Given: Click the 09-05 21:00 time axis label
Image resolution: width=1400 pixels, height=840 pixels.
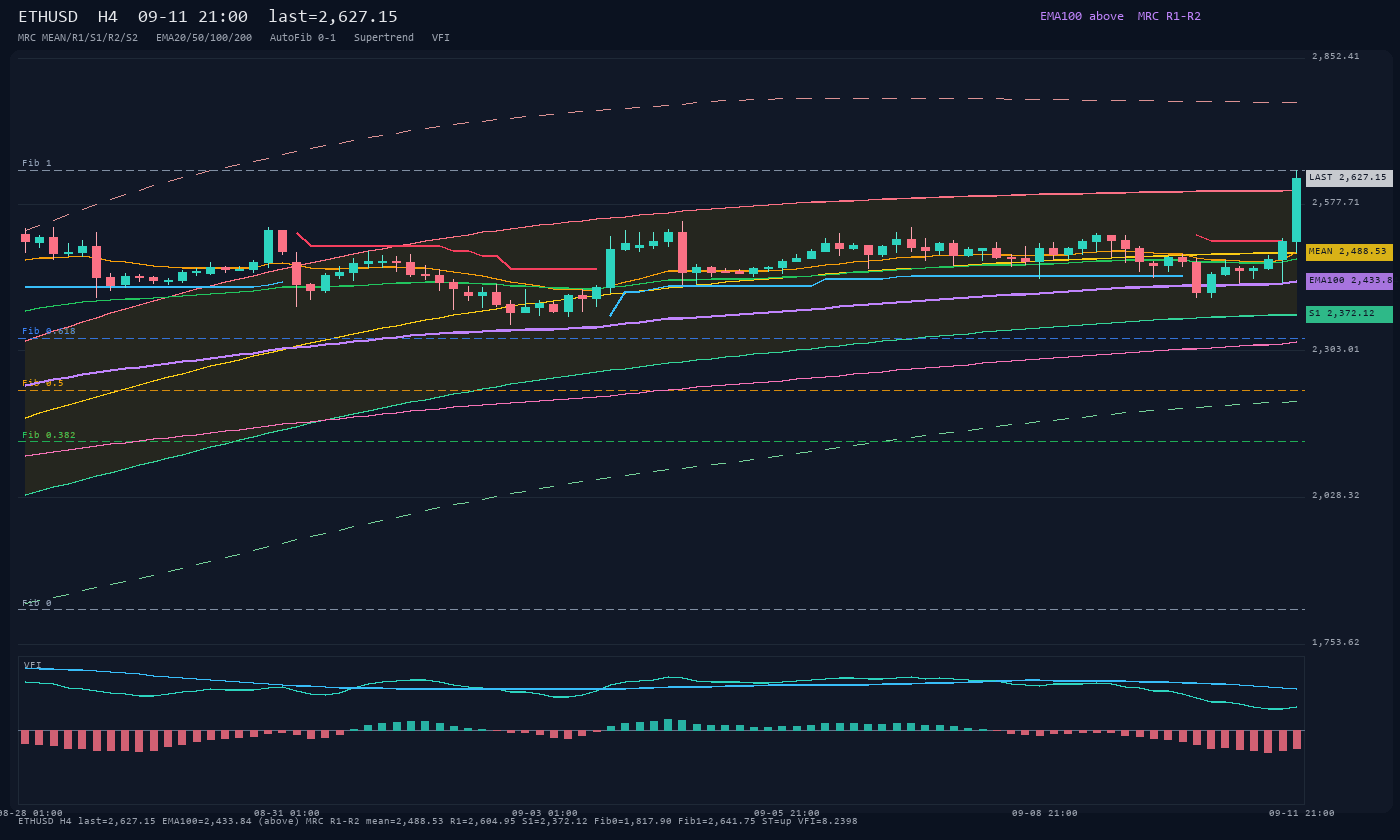Looking at the screenshot, I should pyautogui.click(x=787, y=813).
